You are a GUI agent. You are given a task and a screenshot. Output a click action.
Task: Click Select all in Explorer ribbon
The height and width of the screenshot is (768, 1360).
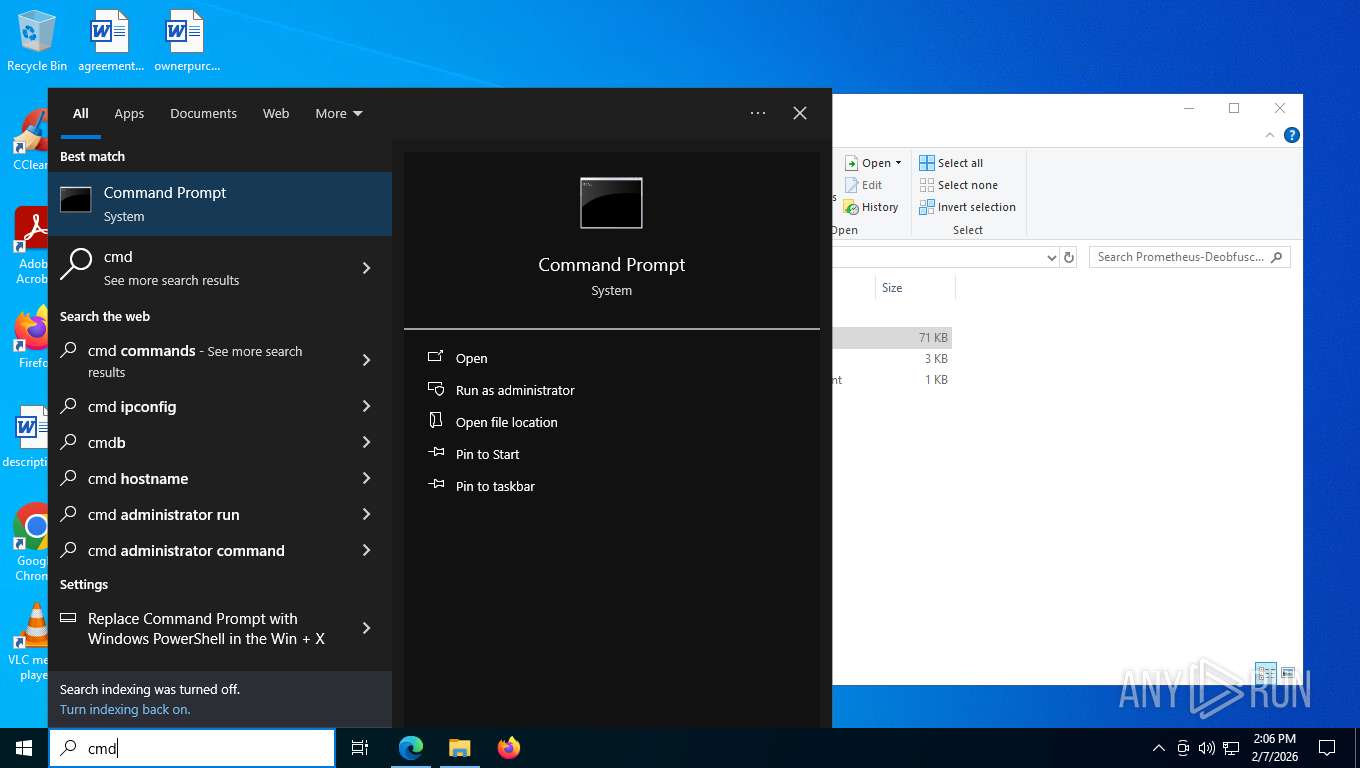(x=951, y=163)
